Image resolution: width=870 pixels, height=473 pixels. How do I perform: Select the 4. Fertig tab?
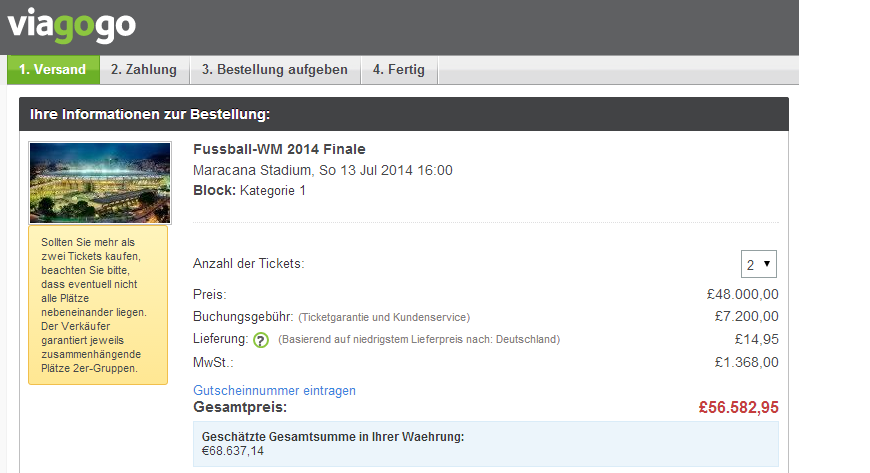(x=399, y=69)
